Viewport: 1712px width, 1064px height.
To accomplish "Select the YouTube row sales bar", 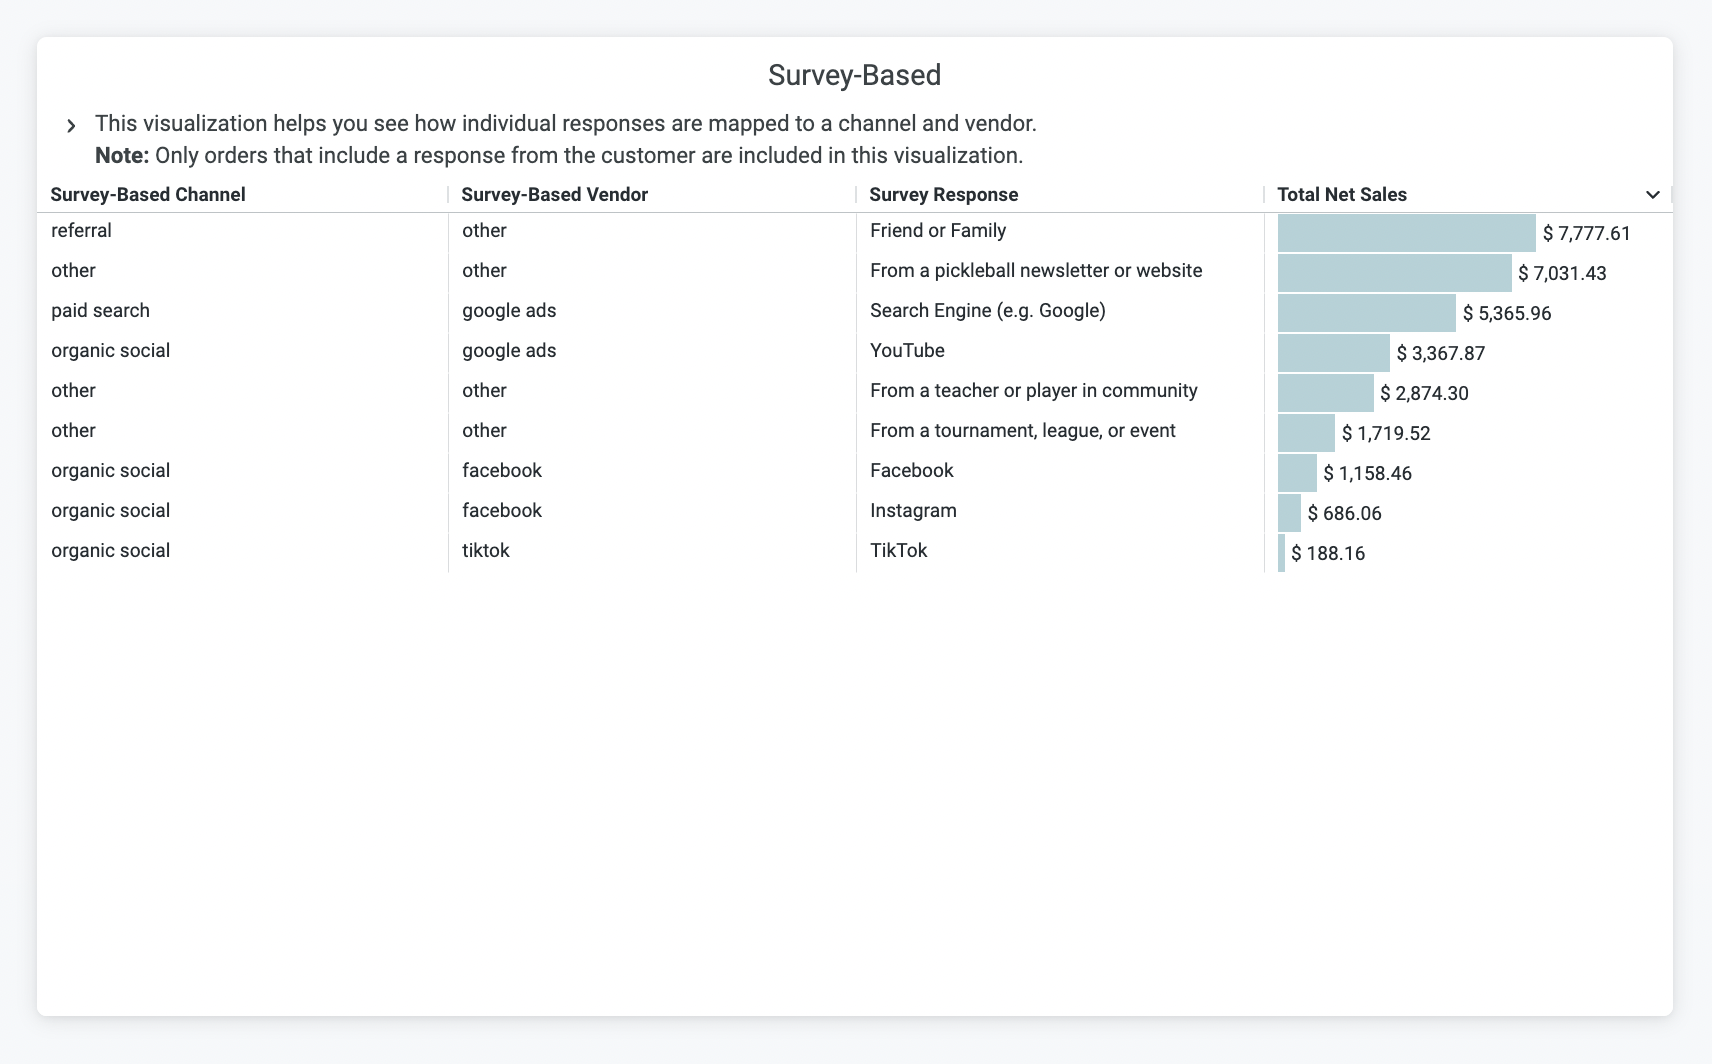I will 1333,353.
